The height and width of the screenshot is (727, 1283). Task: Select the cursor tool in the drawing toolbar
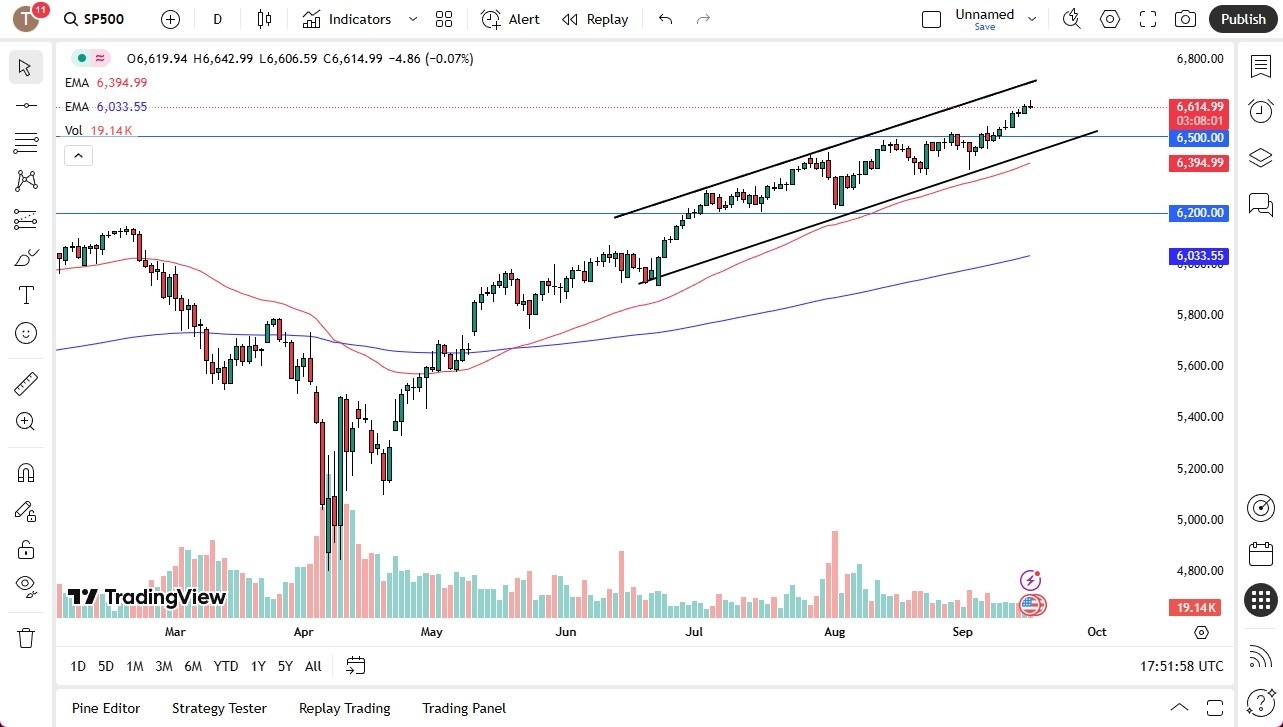click(25, 67)
